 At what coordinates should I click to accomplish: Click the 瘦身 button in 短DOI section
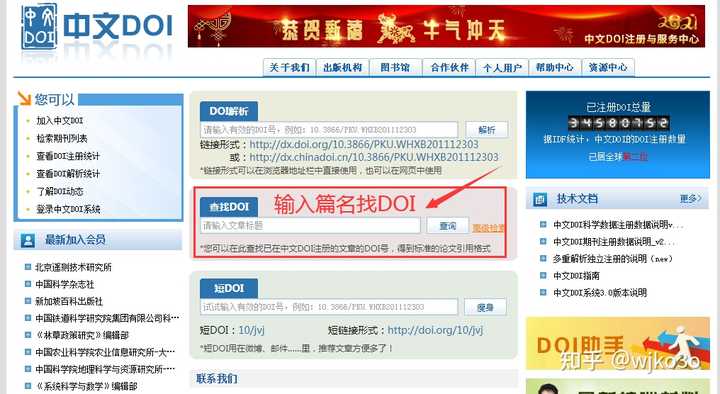tap(485, 307)
